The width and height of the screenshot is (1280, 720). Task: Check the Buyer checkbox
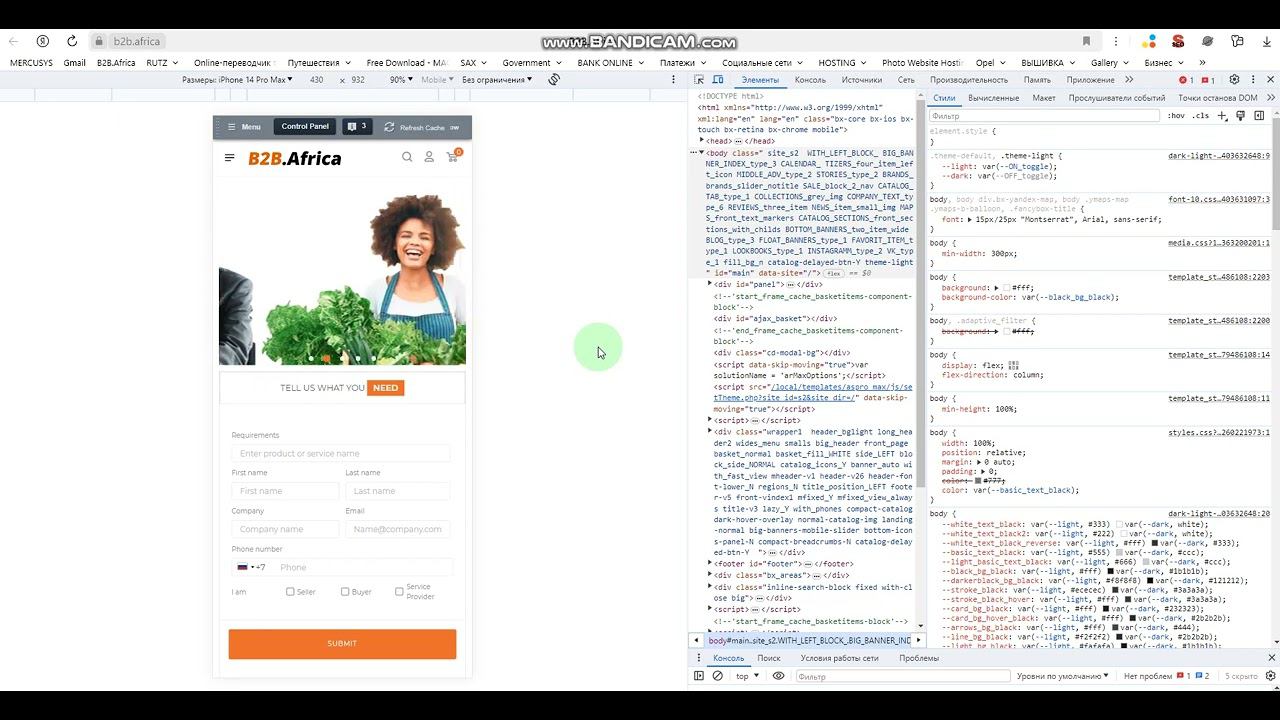point(345,592)
